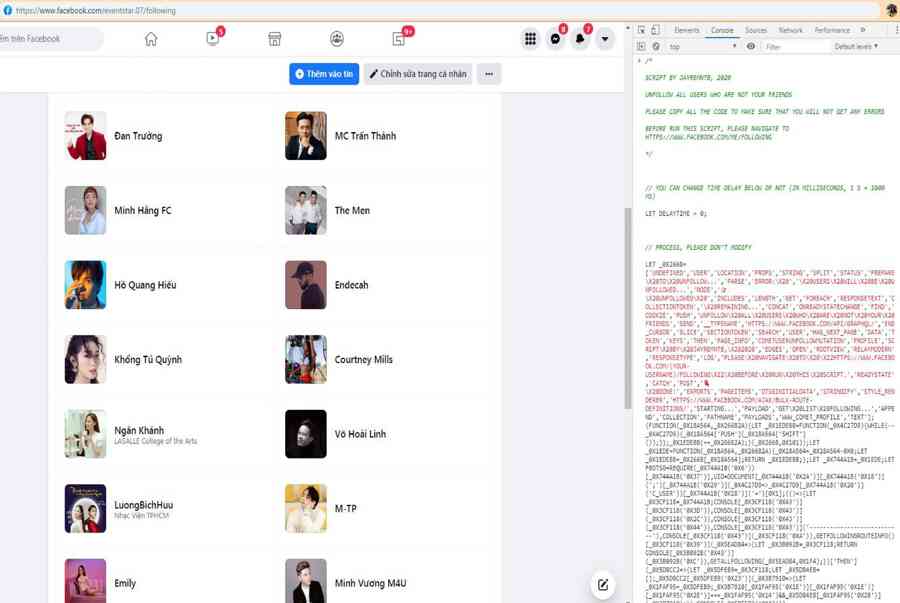Open Đan Trường profile link

click(138, 136)
